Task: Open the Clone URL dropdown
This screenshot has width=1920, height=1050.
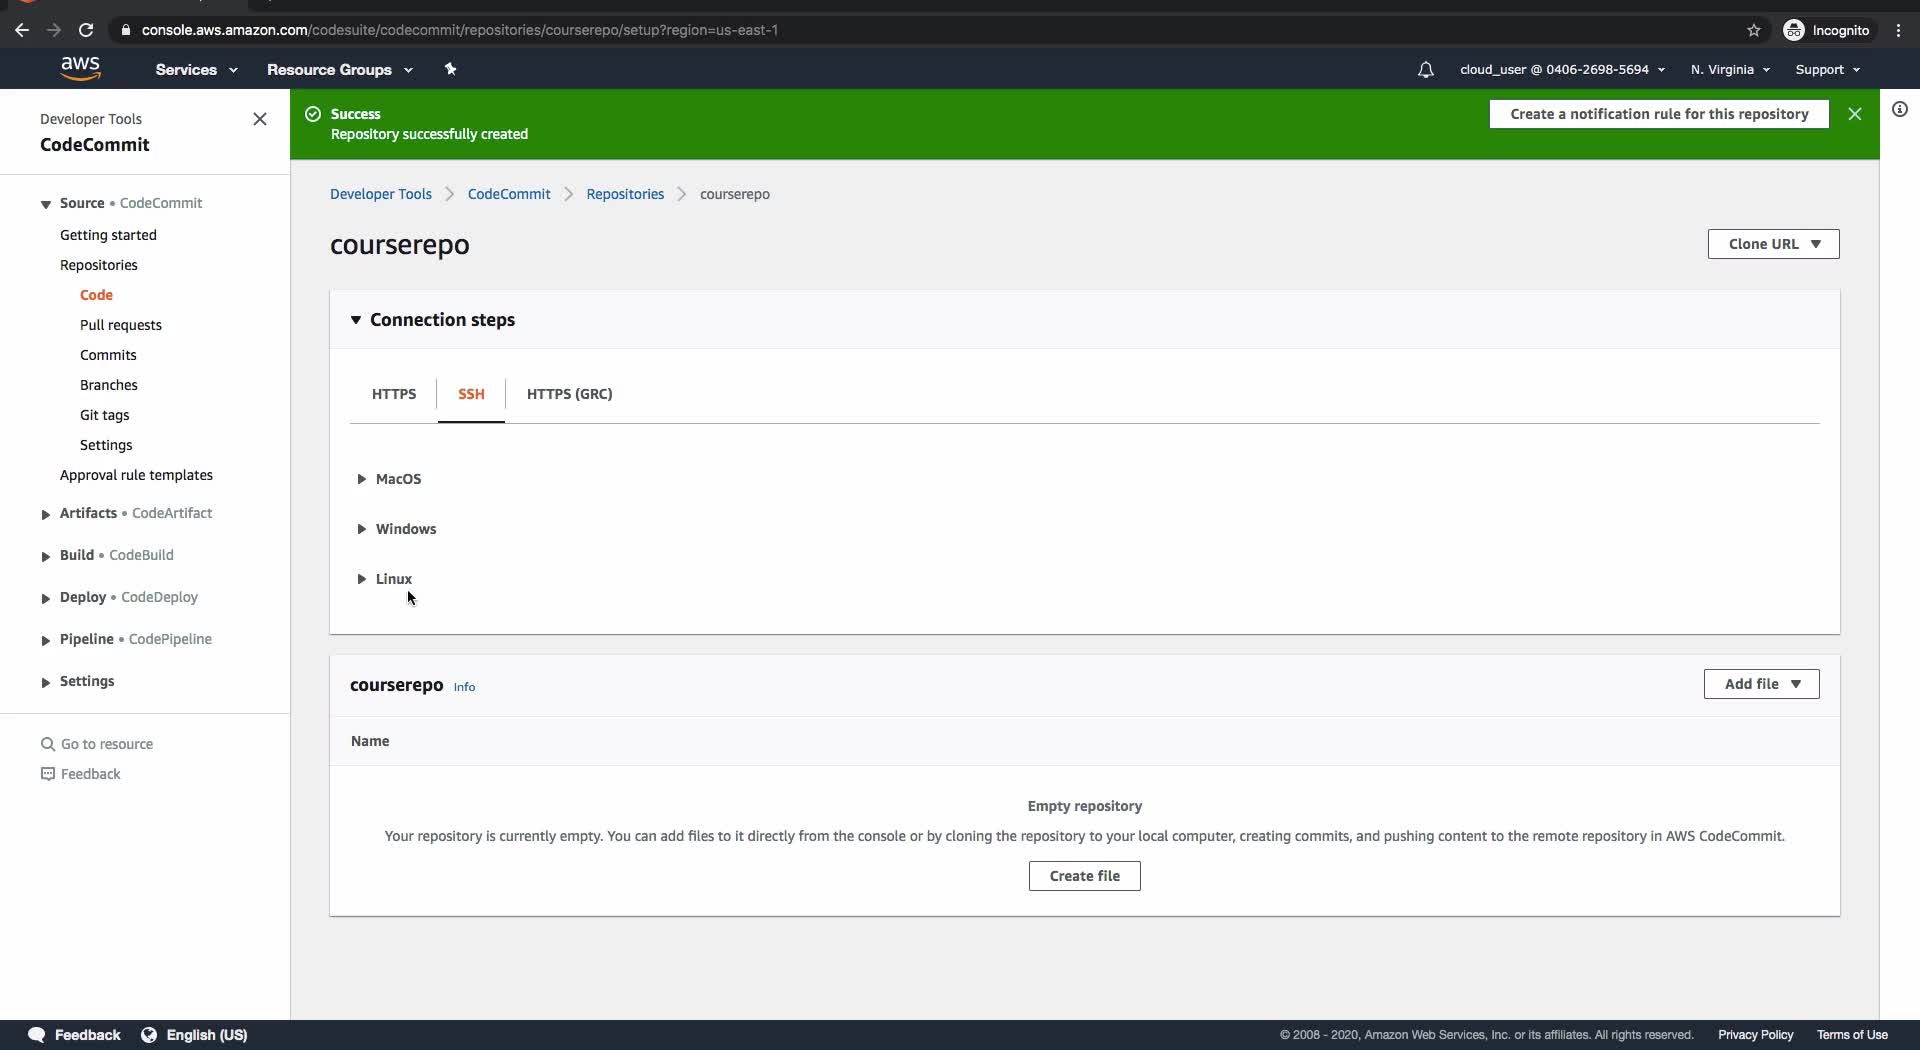Action: (x=1773, y=244)
